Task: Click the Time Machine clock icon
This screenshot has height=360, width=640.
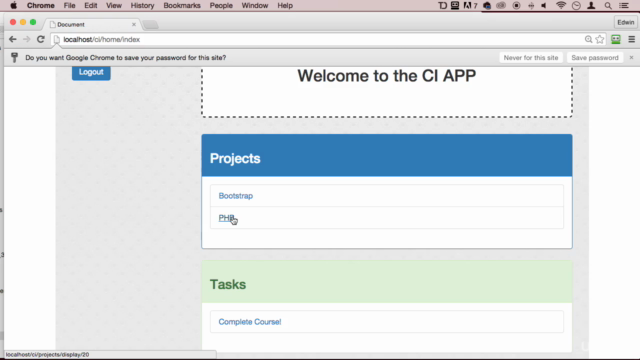Action: [x=576, y=5]
